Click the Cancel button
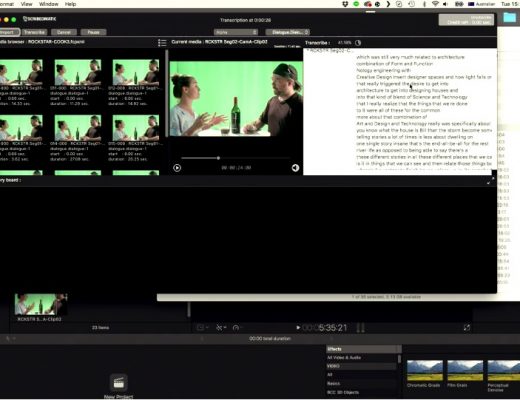The width and height of the screenshot is (520, 400). click(64, 32)
